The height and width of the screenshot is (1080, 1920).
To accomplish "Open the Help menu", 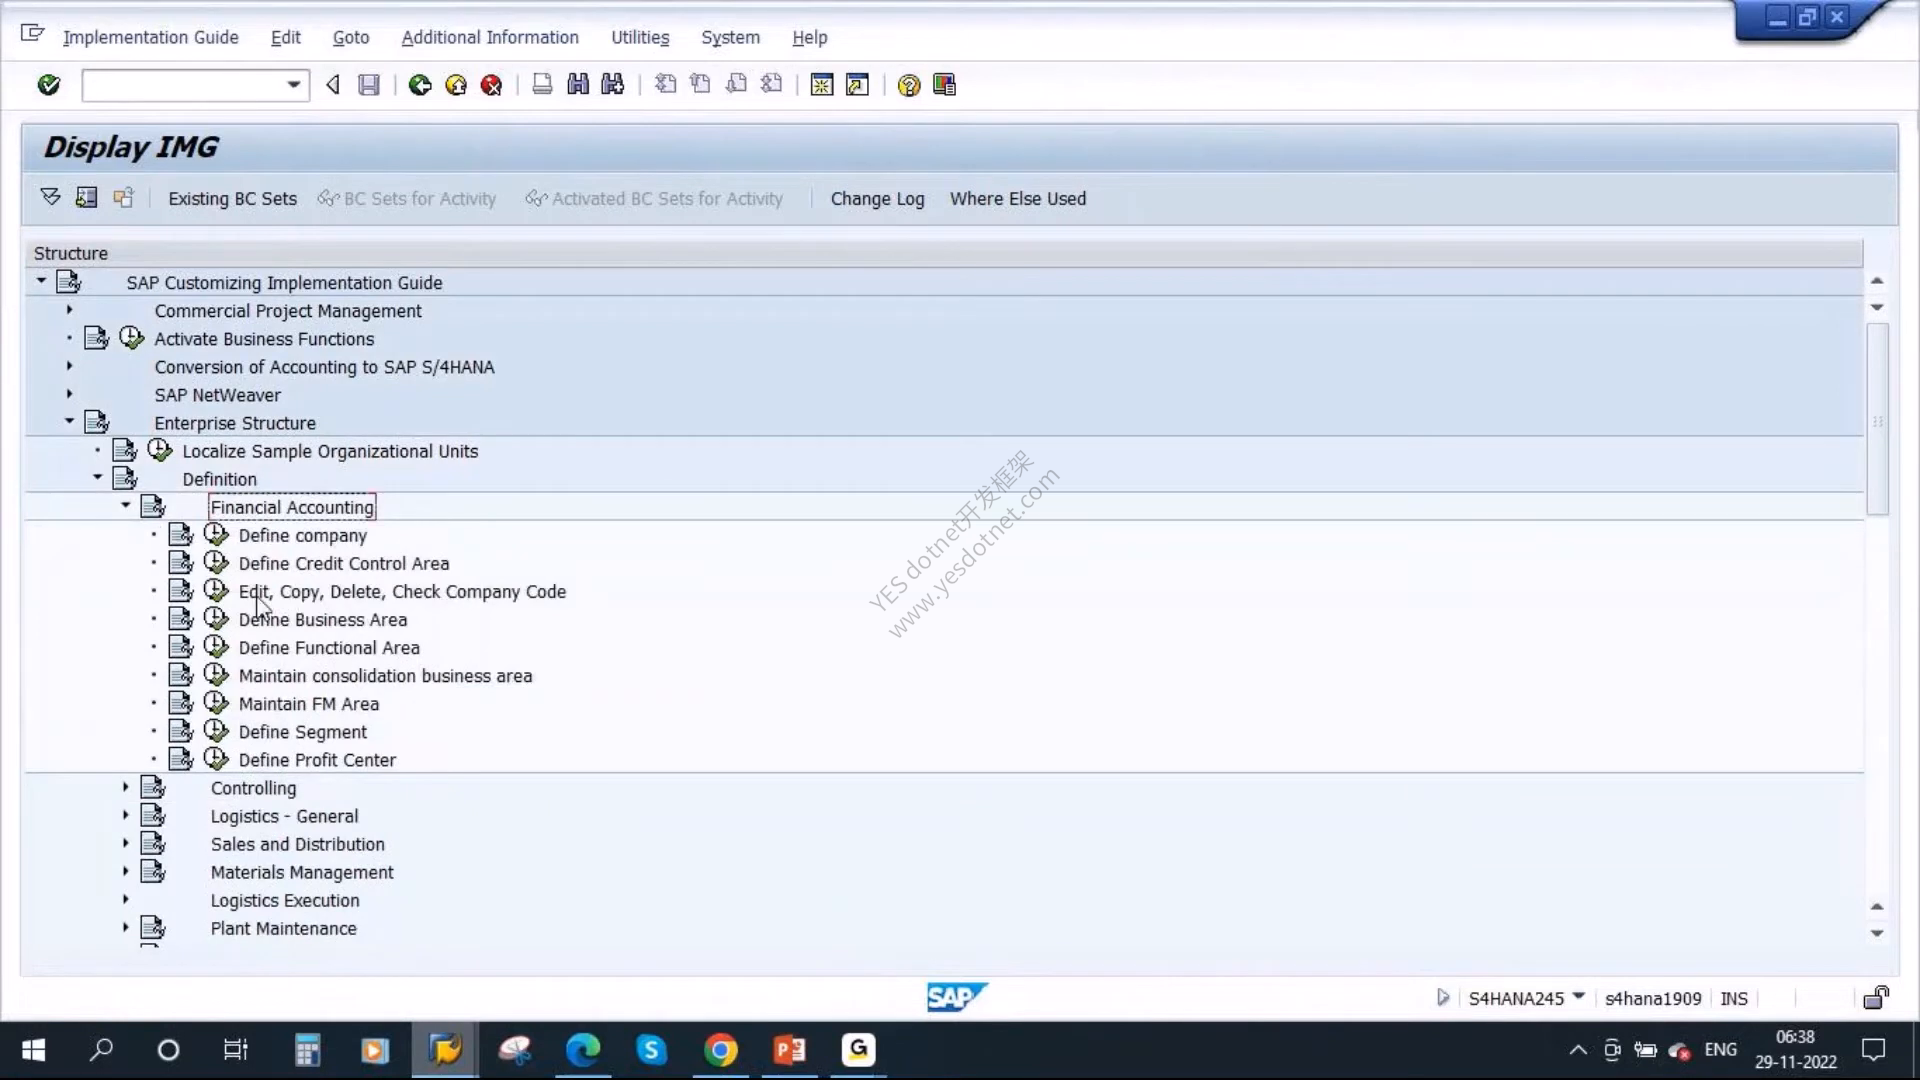I will 810,37.
